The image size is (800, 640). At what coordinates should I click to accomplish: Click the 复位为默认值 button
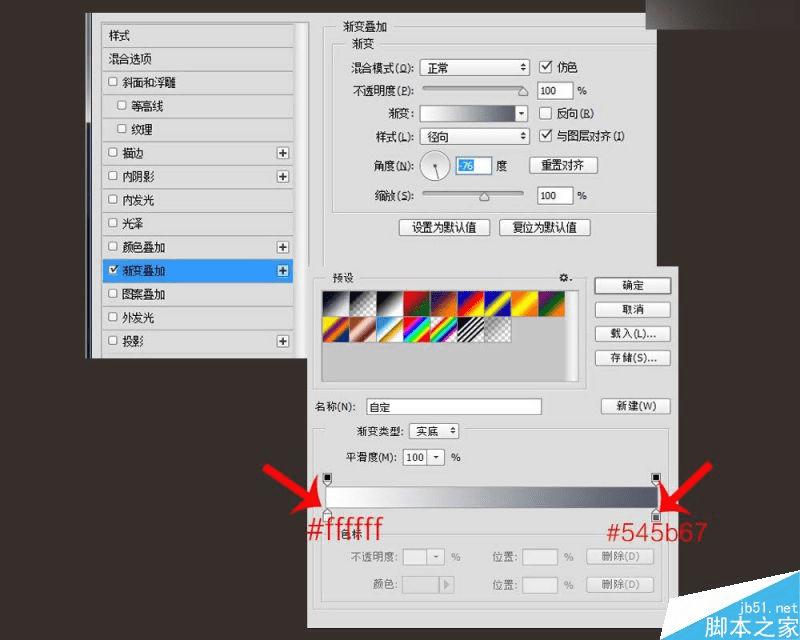click(x=544, y=228)
